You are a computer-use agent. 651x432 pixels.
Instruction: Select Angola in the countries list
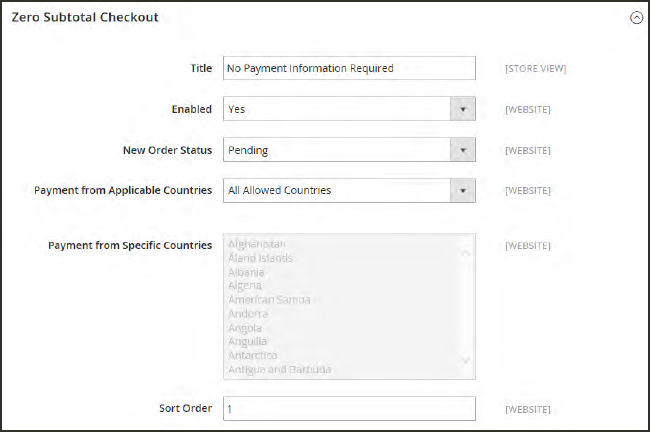tap(245, 328)
